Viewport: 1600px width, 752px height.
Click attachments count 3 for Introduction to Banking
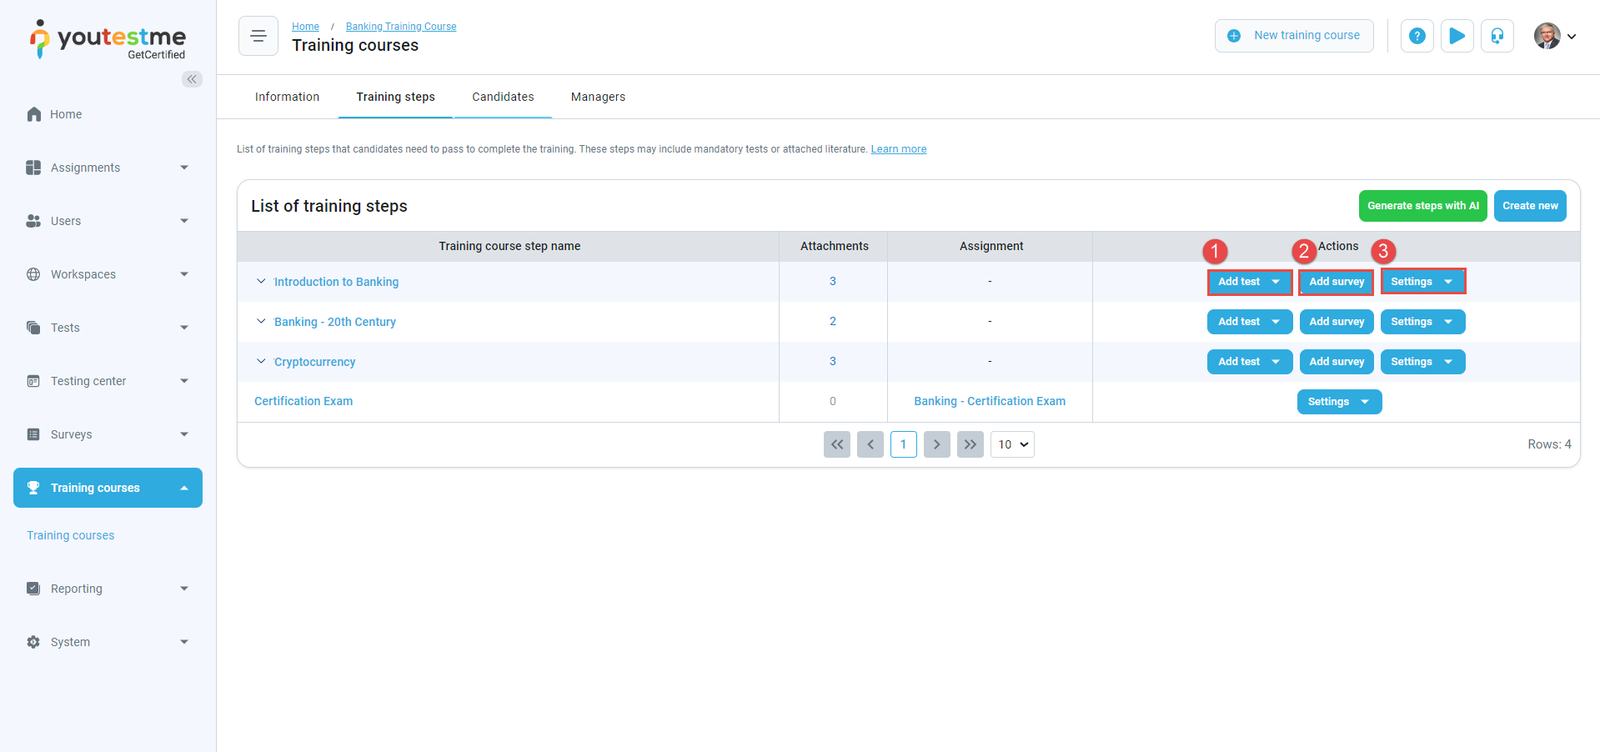point(833,281)
